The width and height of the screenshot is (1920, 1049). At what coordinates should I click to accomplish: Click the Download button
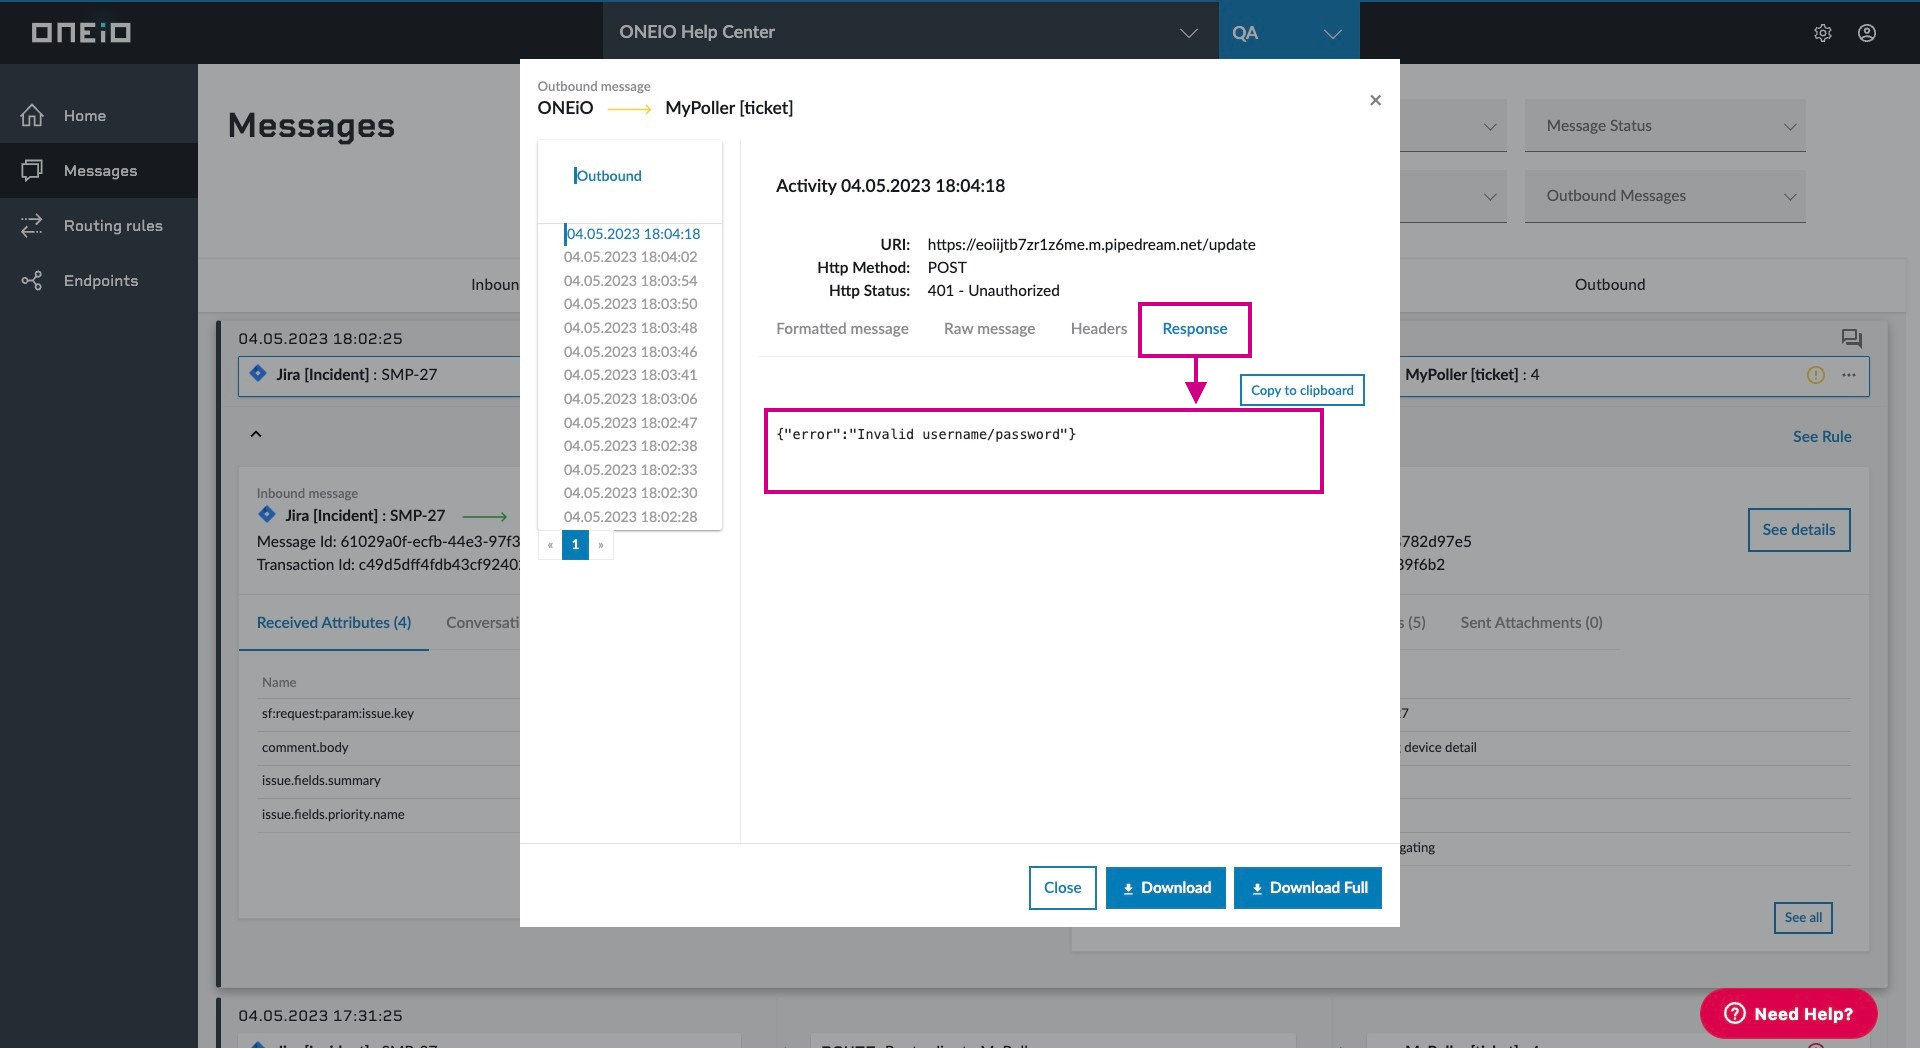coord(1166,888)
